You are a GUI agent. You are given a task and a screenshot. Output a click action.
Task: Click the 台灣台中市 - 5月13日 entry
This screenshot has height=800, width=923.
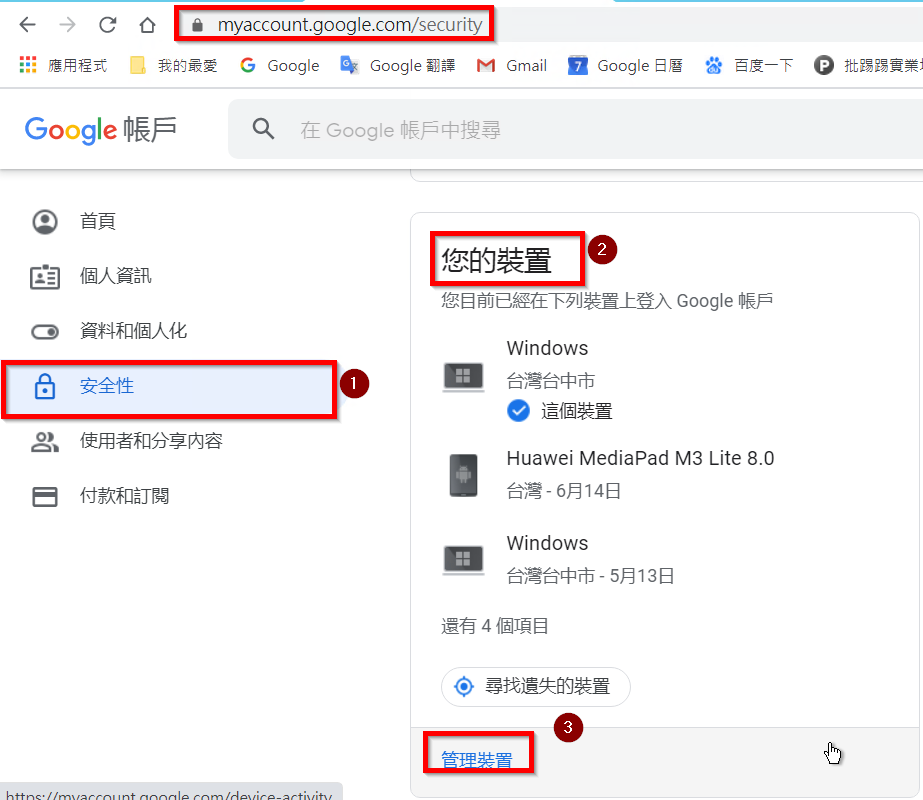pos(590,576)
